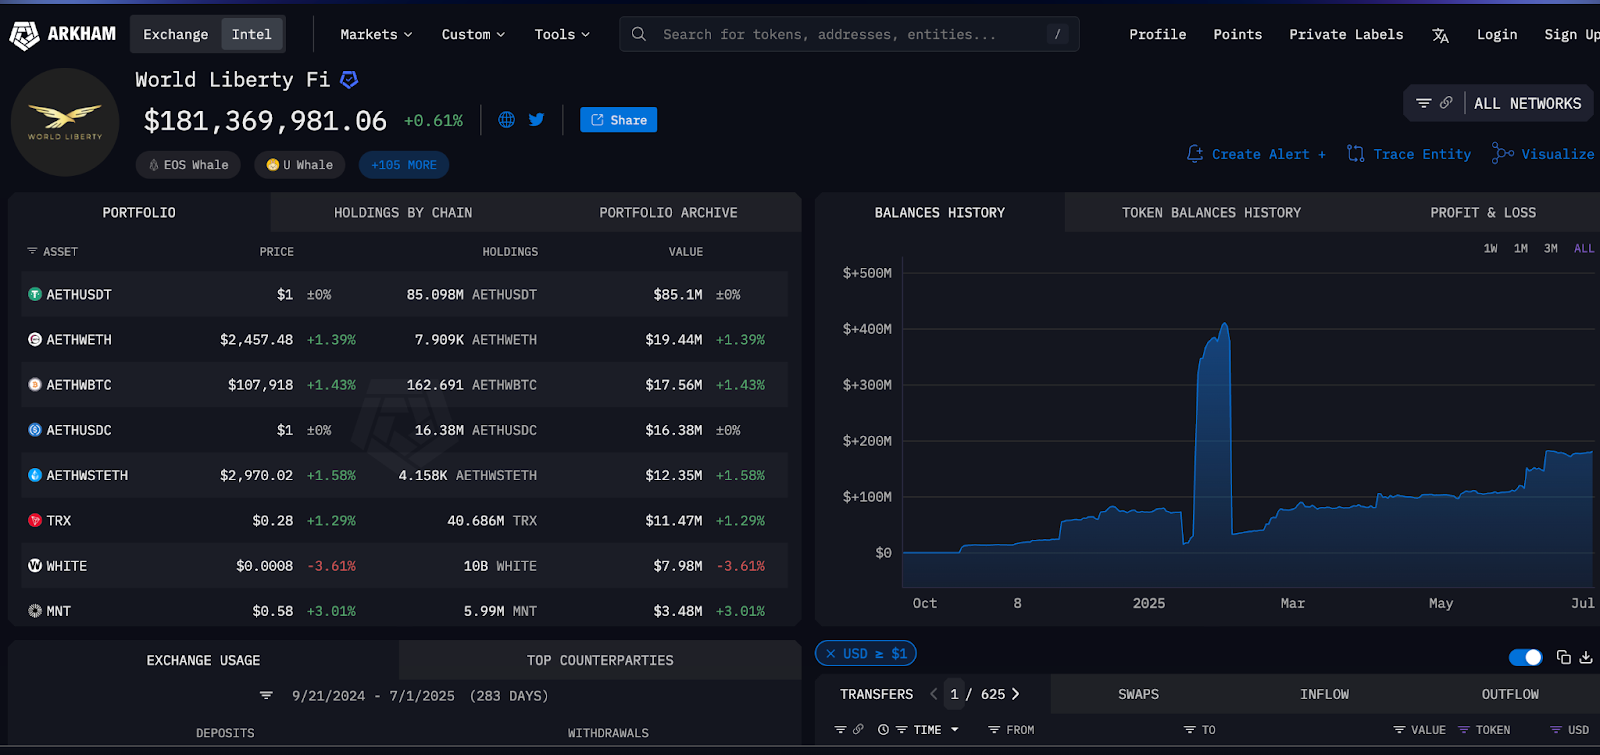Screen dimensions: 1600x755
Task: Open World Liberty Fi Twitter profile icon
Action: 537,120
